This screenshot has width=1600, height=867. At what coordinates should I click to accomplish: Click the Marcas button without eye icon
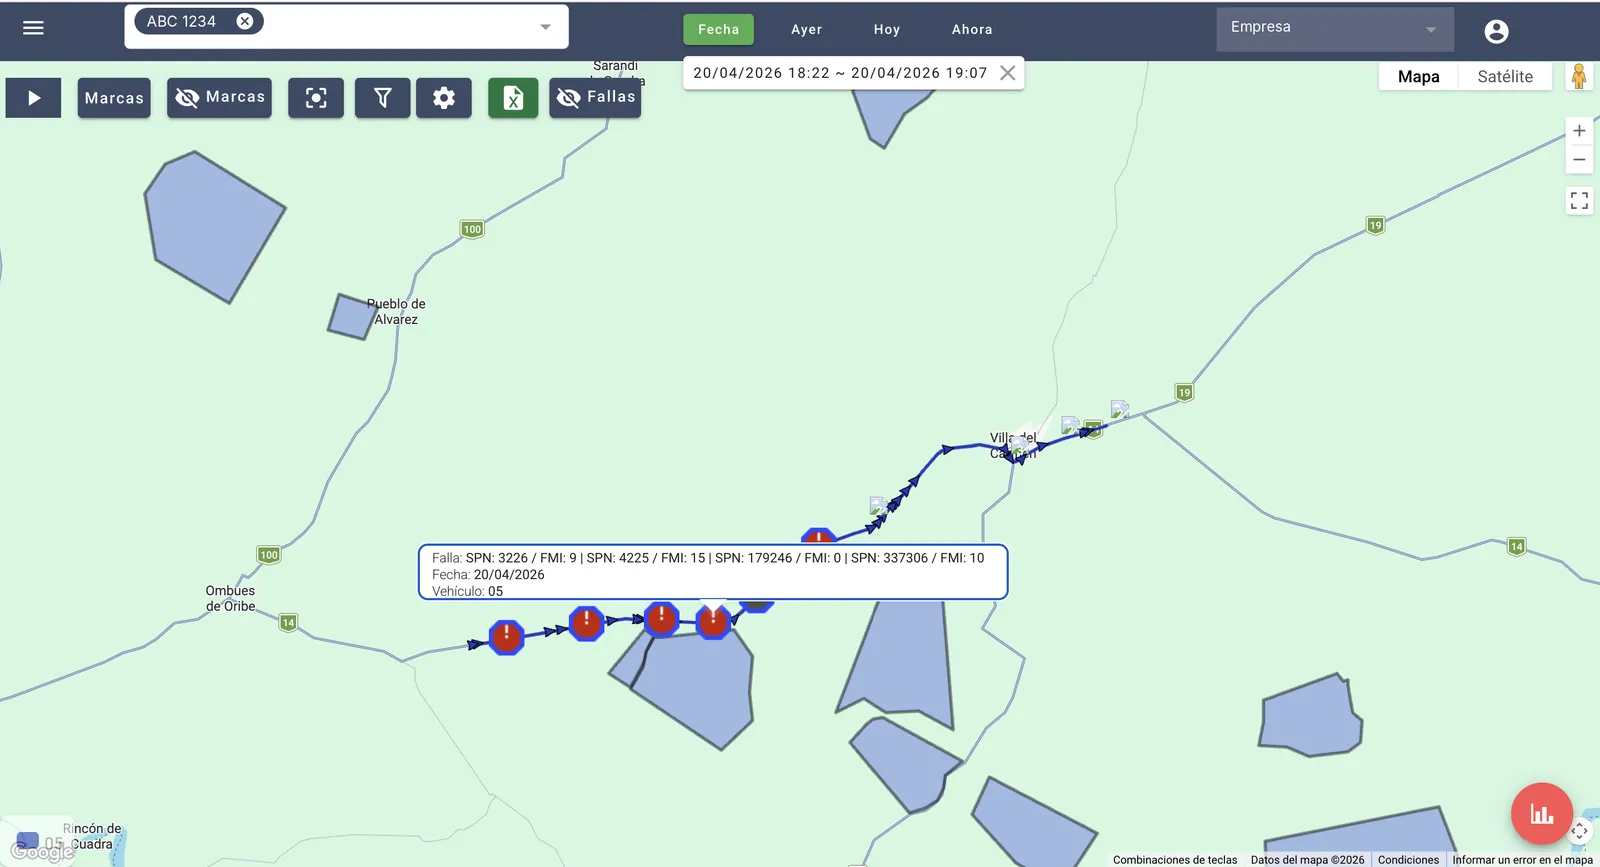point(114,98)
